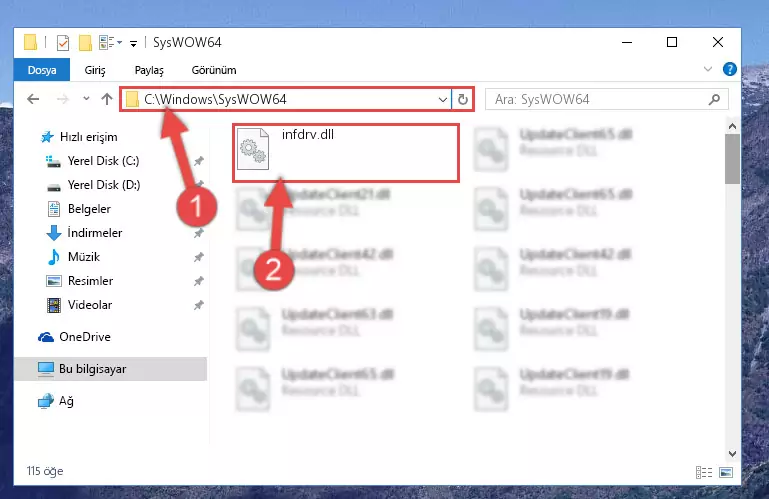Switch to the Görünüm tab
This screenshot has width=769, height=499.
(214, 70)
